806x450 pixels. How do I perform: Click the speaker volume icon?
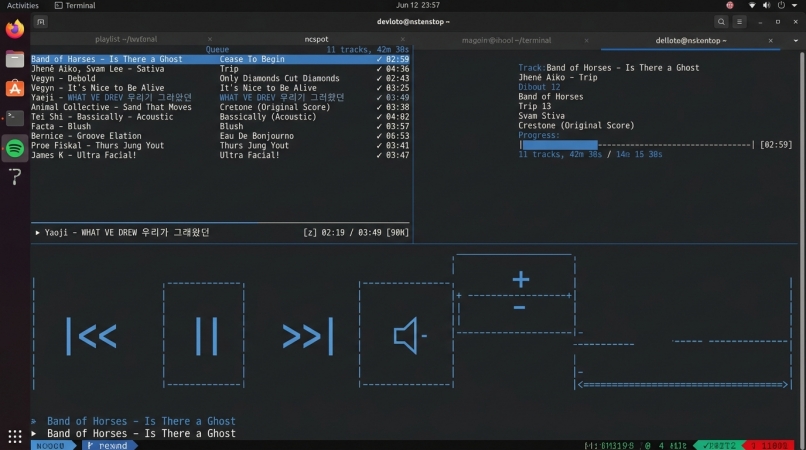pos(410,335)
